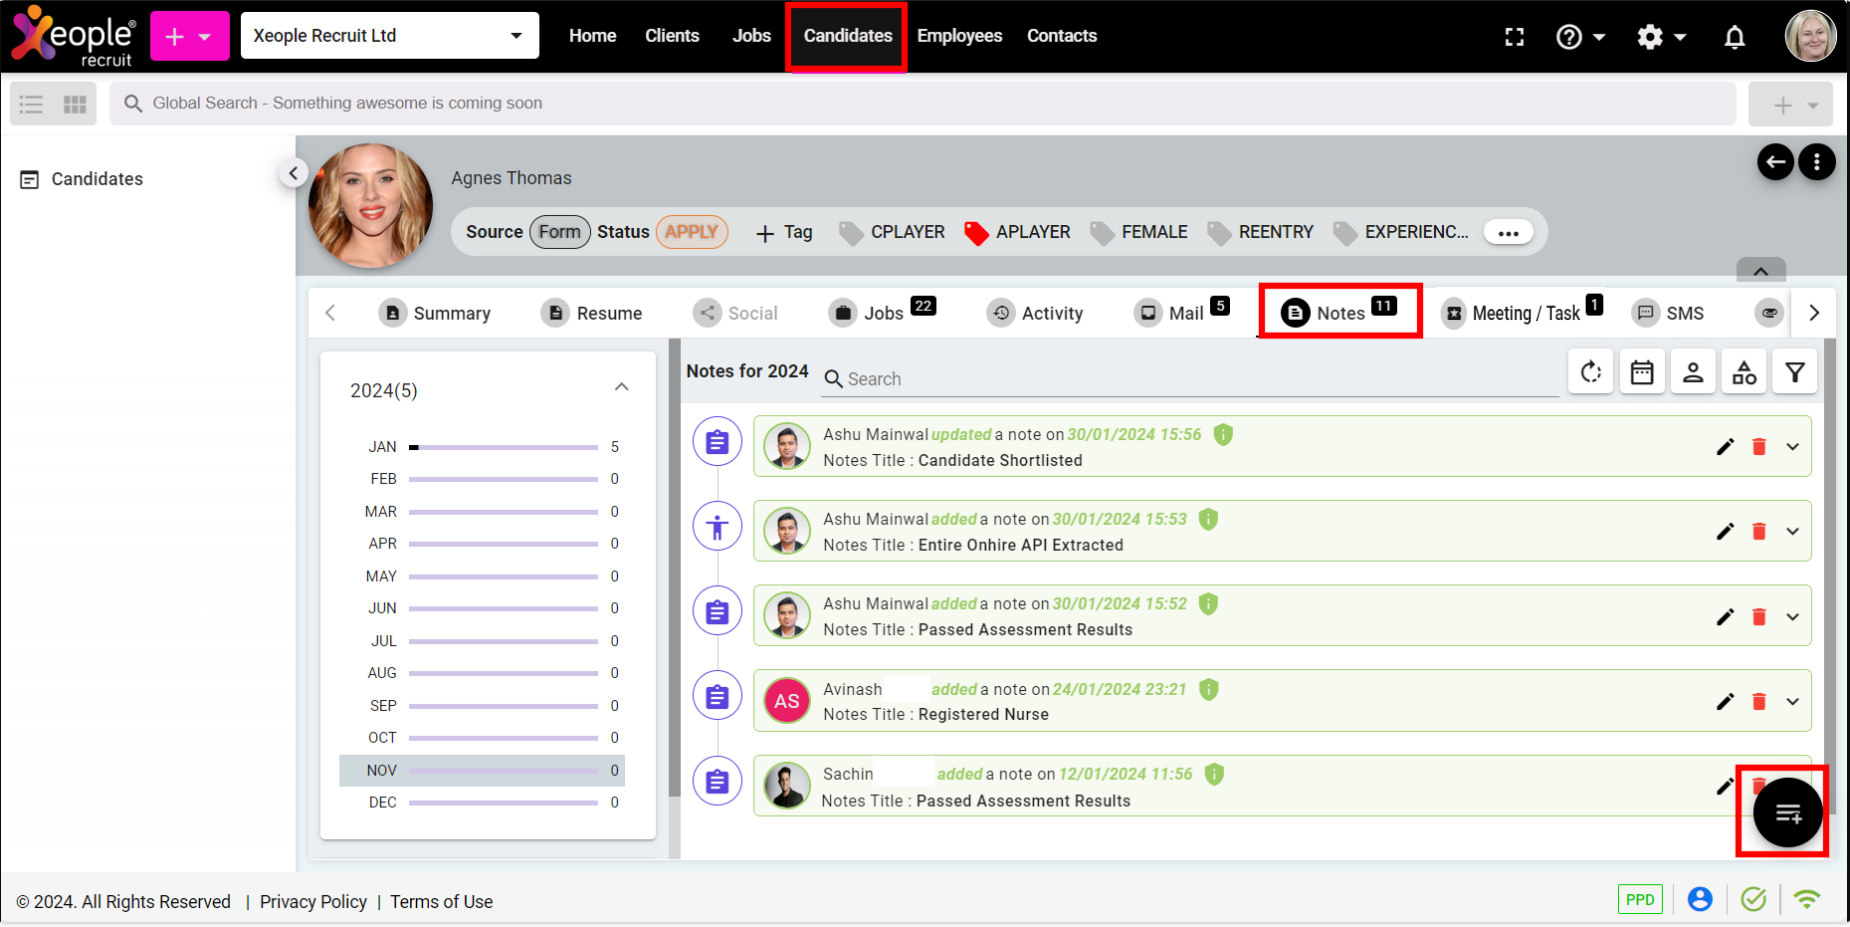Switch to the Resume tab

(x=593, y=314)
